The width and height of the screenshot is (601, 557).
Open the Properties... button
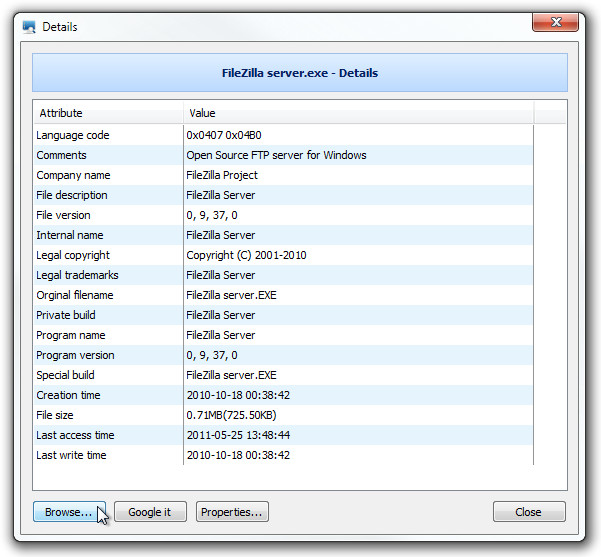click(232, 511)
